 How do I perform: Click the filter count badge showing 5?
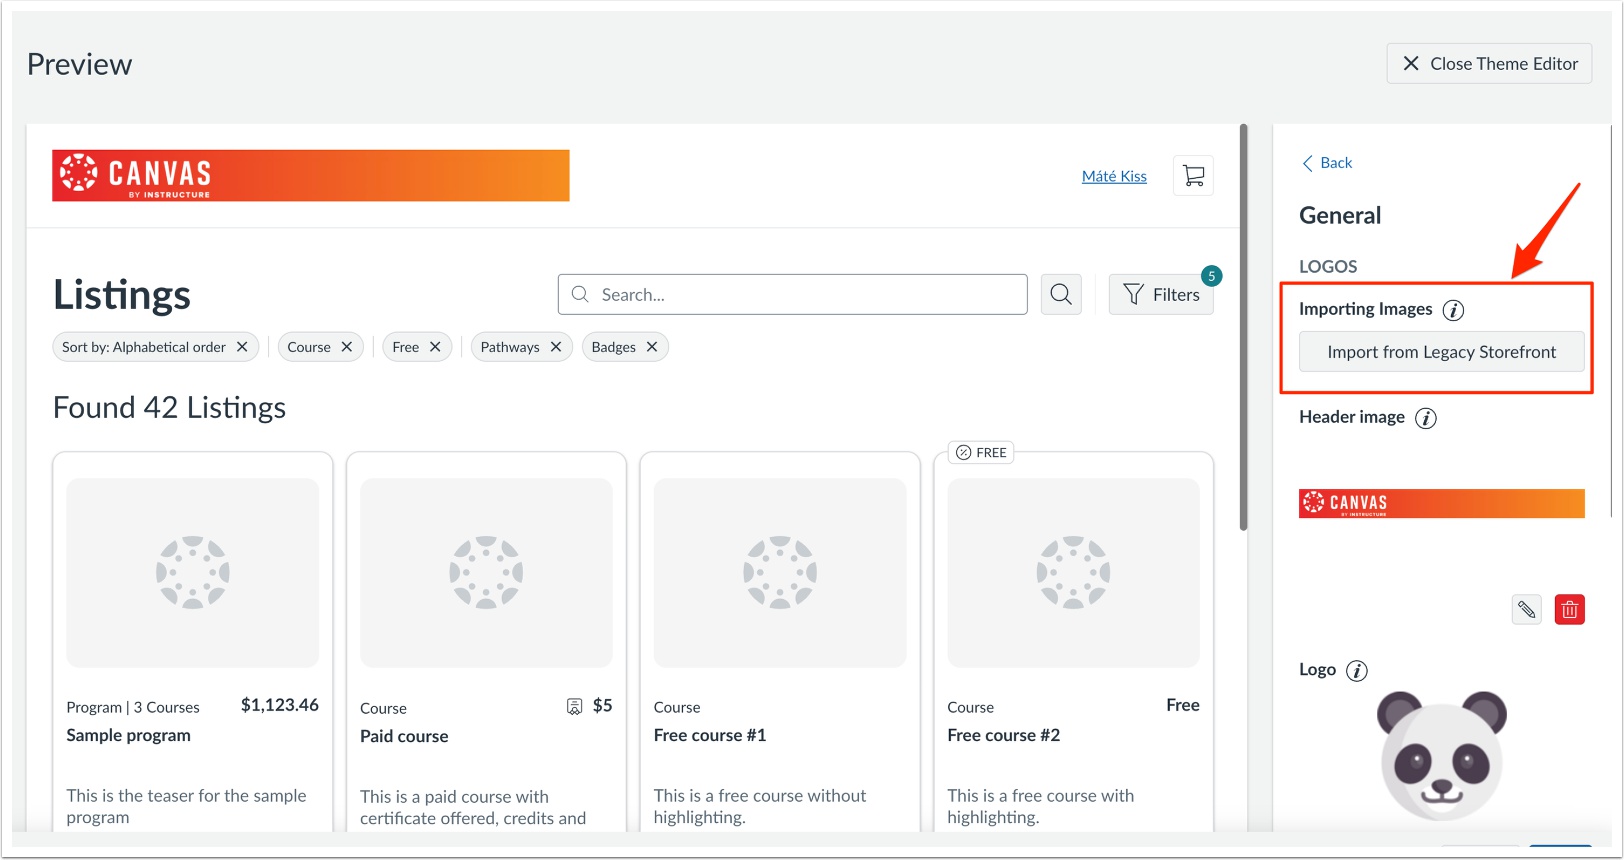click(x=1212, y=276)
